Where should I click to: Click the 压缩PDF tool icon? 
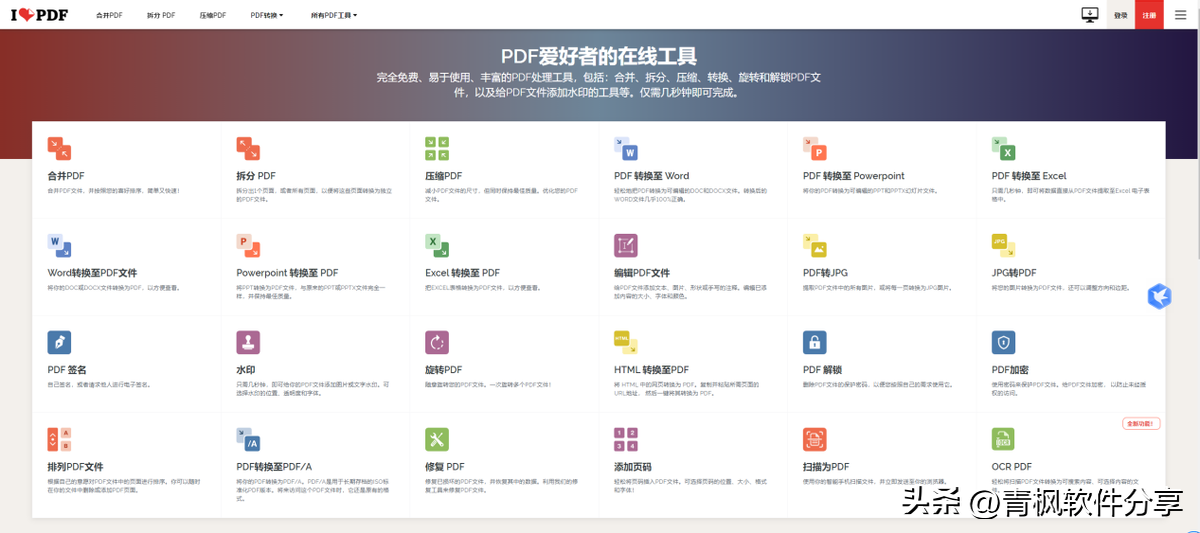(437, 148)
